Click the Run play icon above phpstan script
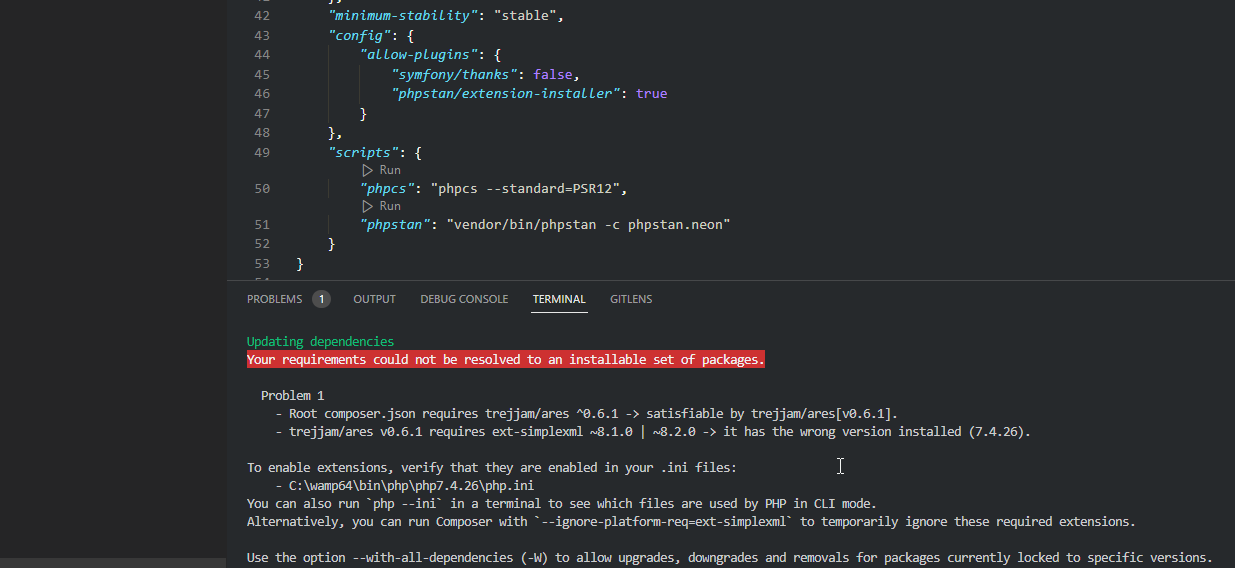The width and height of the screenshot is (1235, 568). point(368,206)
